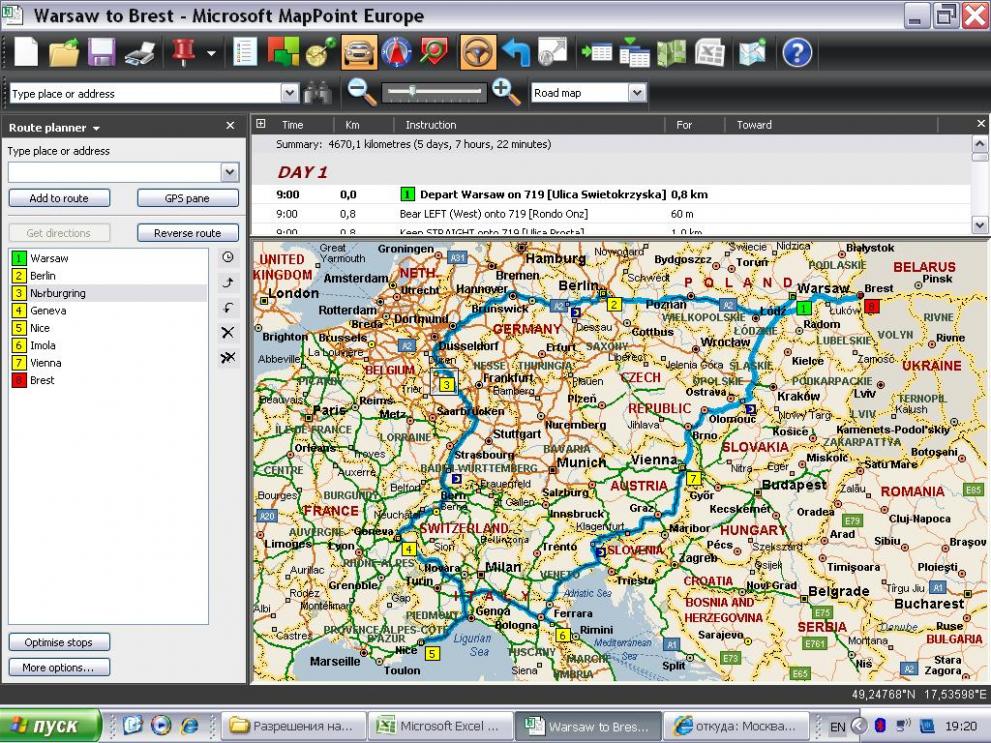Select the Berlin stop in the route list
Screen dimensions: 991x743
pyautogui.click(x=109, y=276)
